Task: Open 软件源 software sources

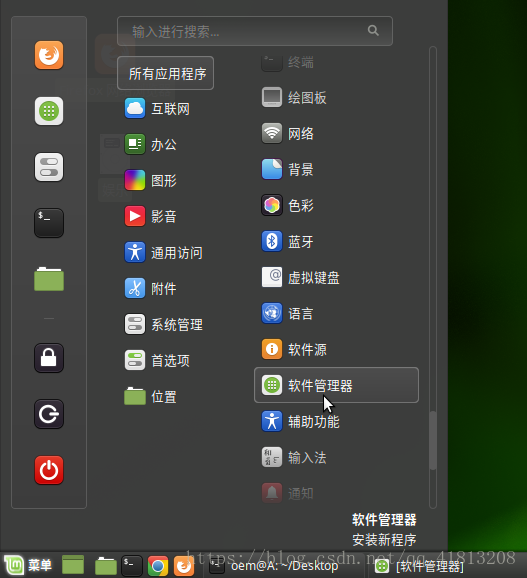Action: (x=294, y=349)
